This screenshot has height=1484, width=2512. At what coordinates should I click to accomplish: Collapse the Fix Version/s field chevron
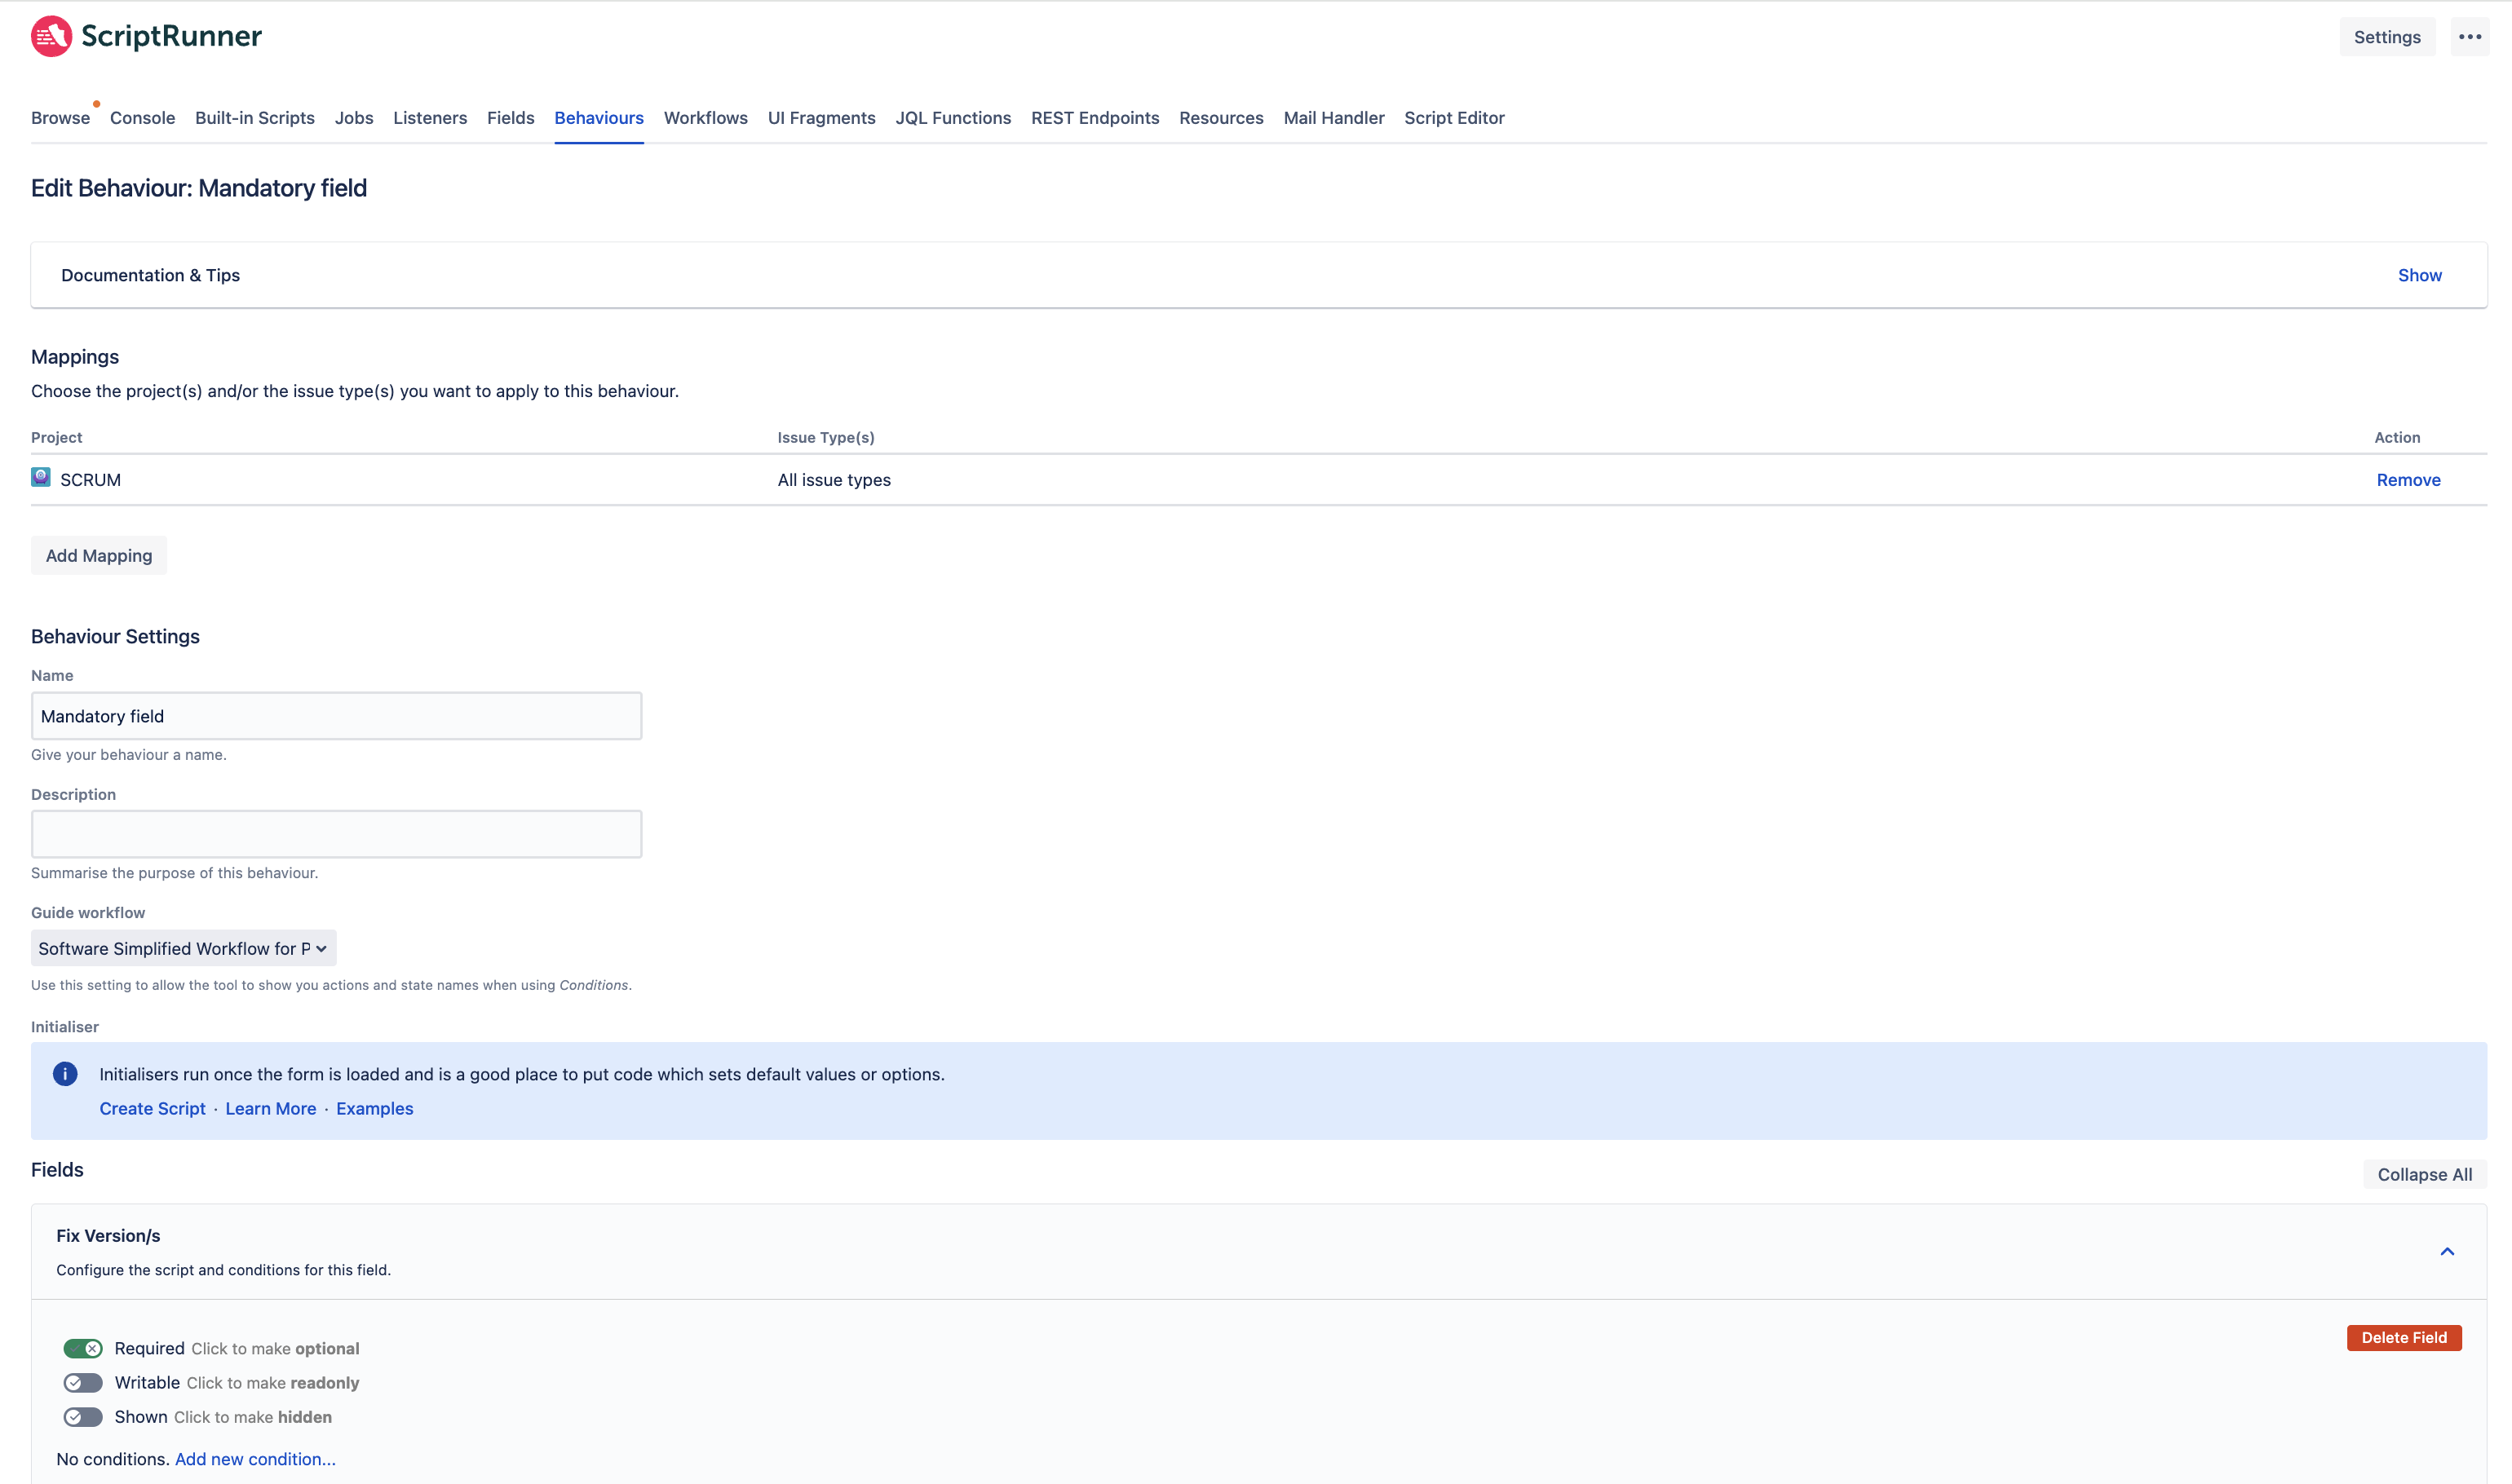(x=2446, y=1252)
